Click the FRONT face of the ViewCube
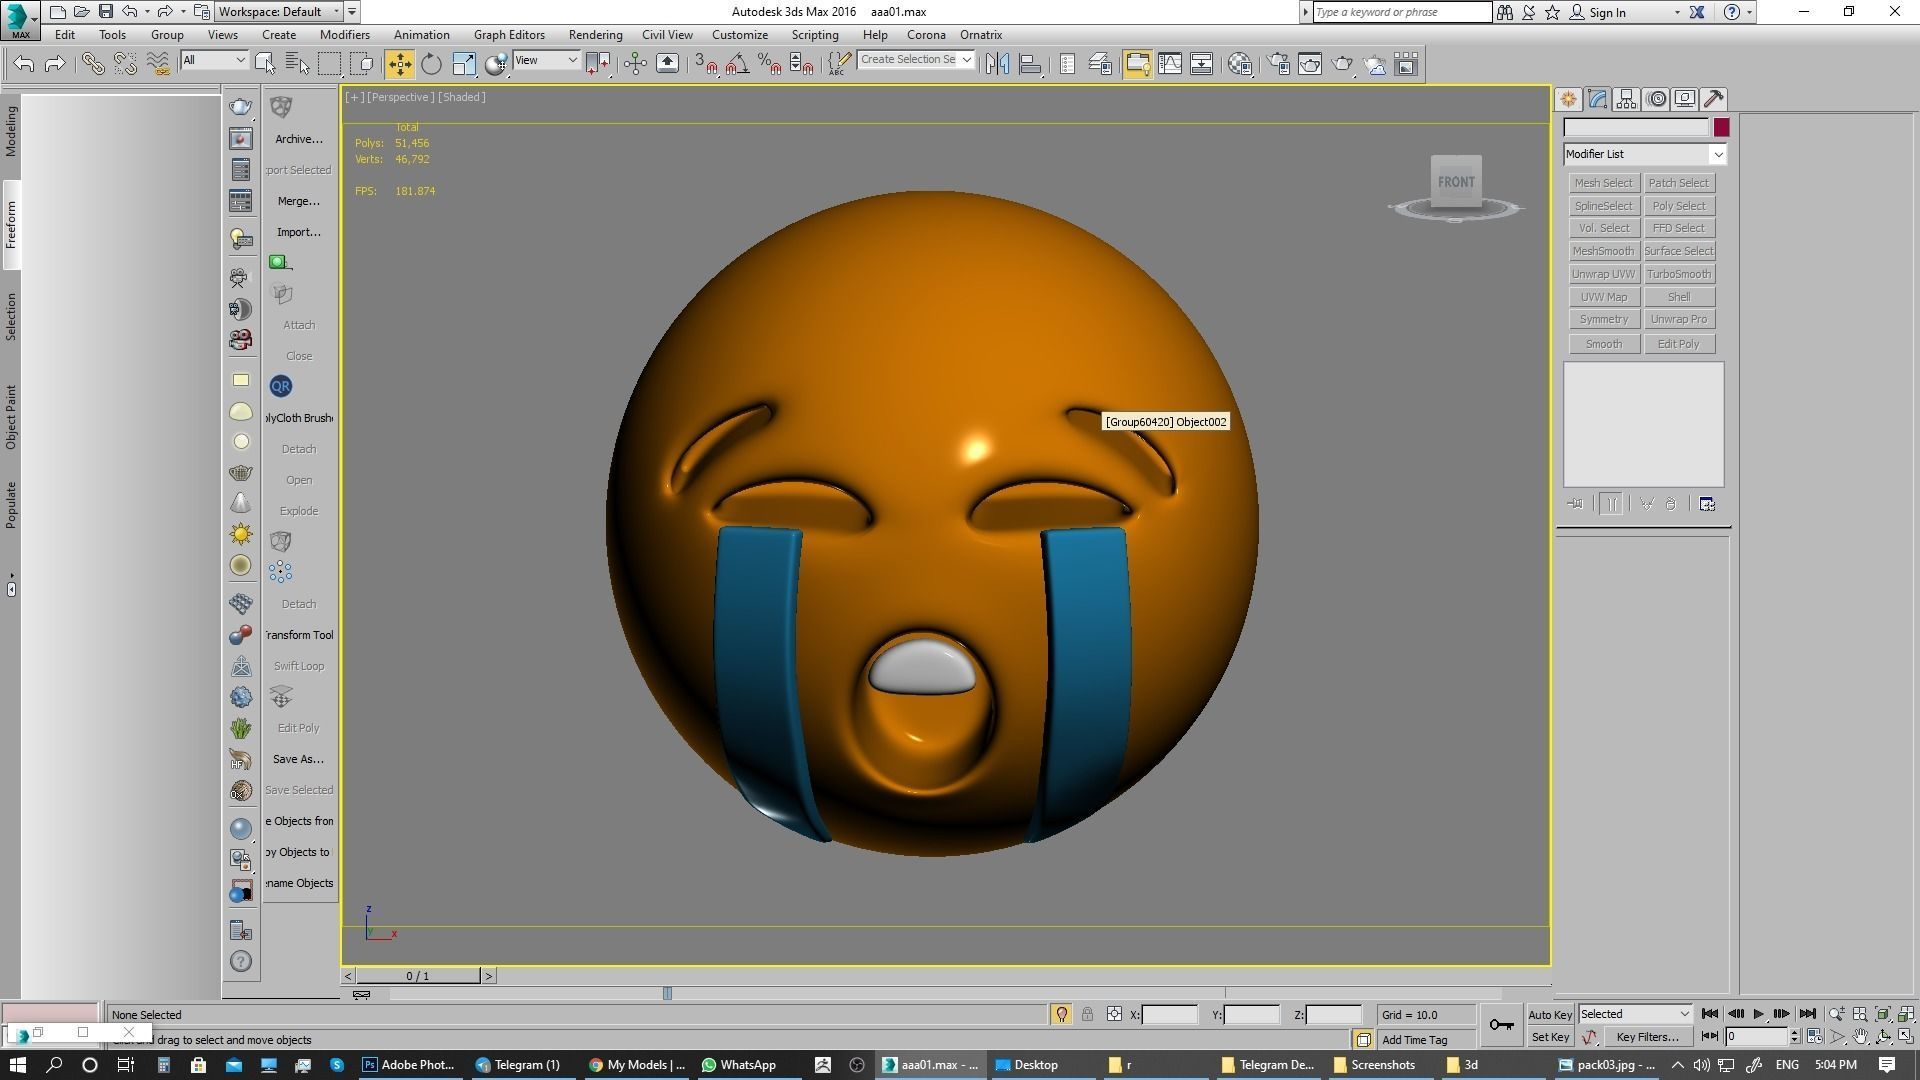Viewport: 1920px width, 1080px height. [x=1456, y=182]
